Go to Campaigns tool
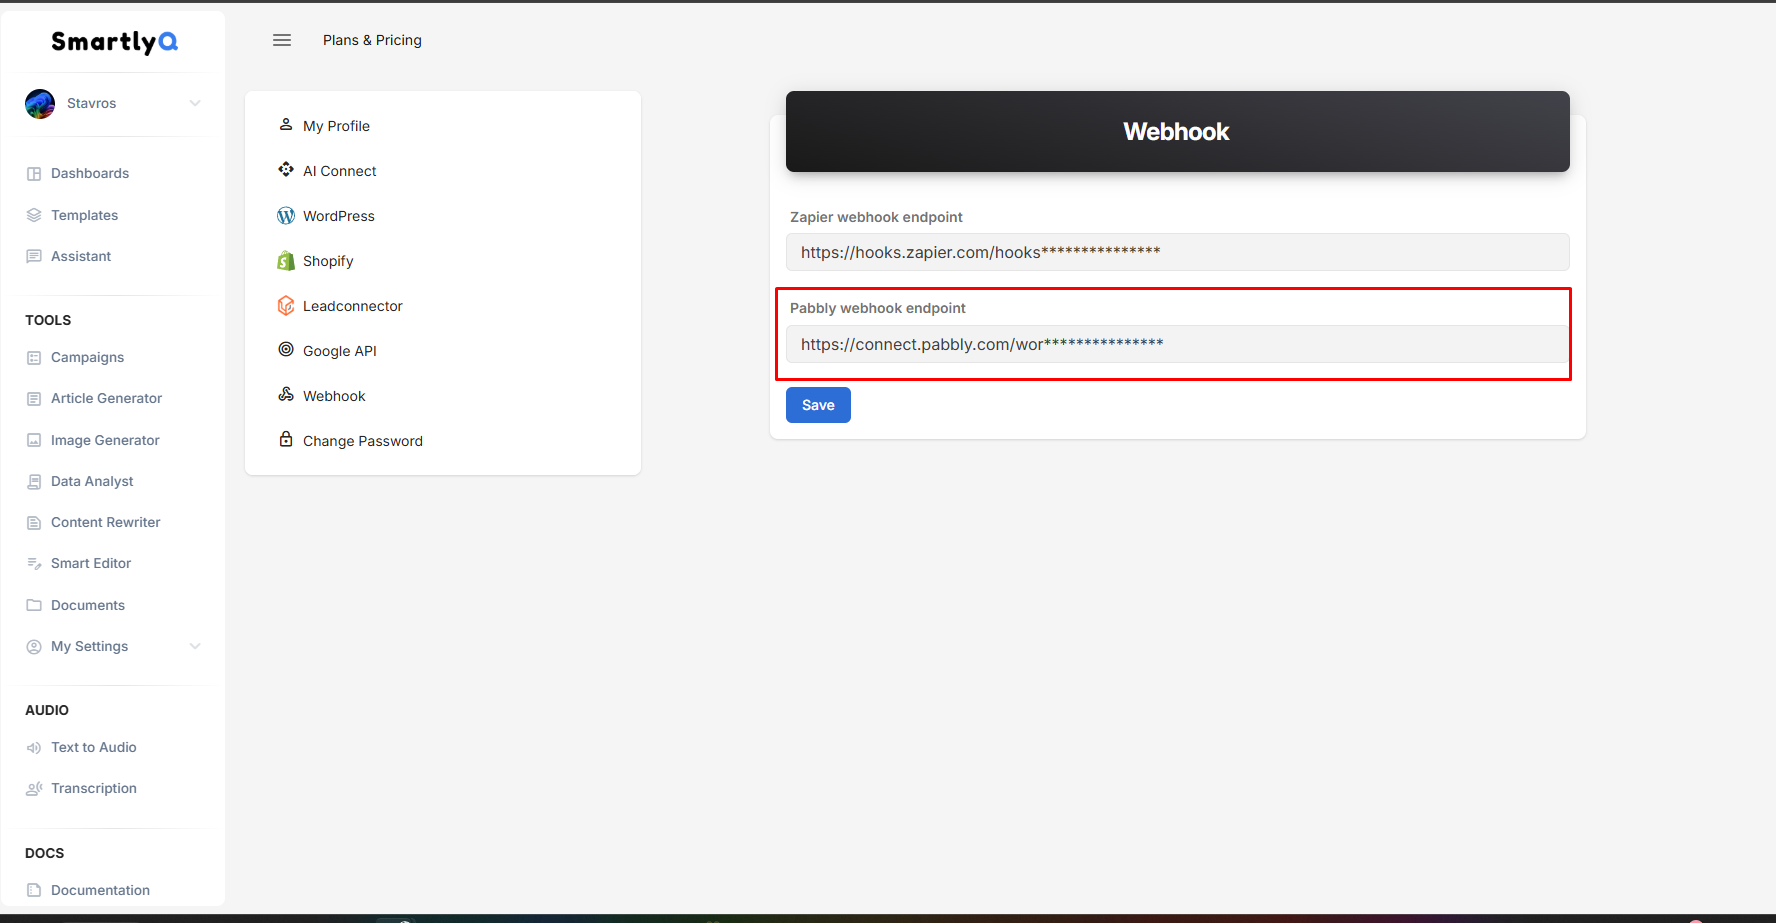This screenshot has height=923, width=1776. (x=87, y=357)
